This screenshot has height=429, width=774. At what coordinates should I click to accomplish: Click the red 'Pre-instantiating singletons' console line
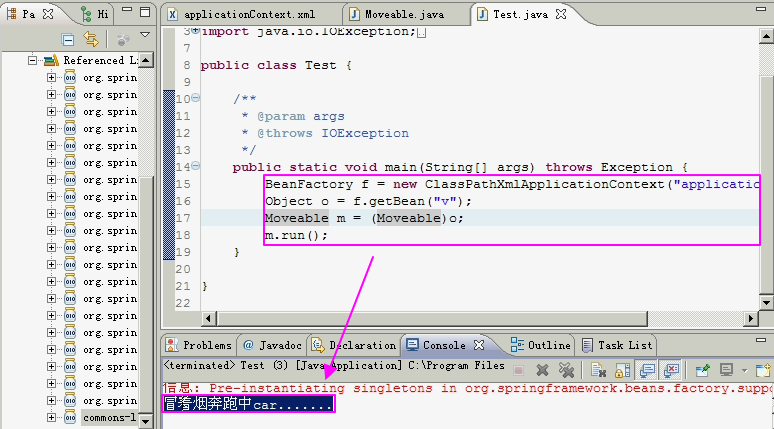(x=468, y=389)
